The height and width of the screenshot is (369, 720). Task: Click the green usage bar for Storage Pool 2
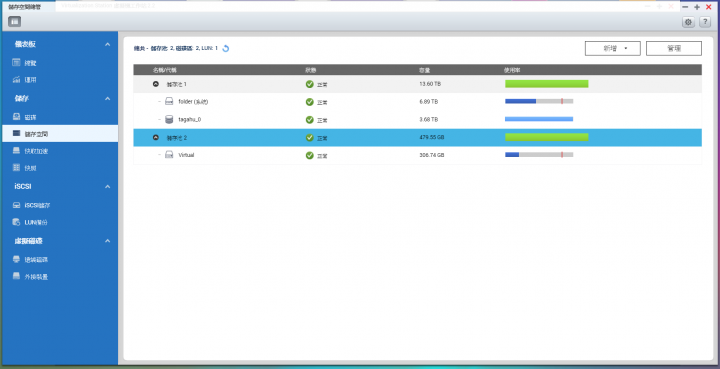(x=546, y=137)
